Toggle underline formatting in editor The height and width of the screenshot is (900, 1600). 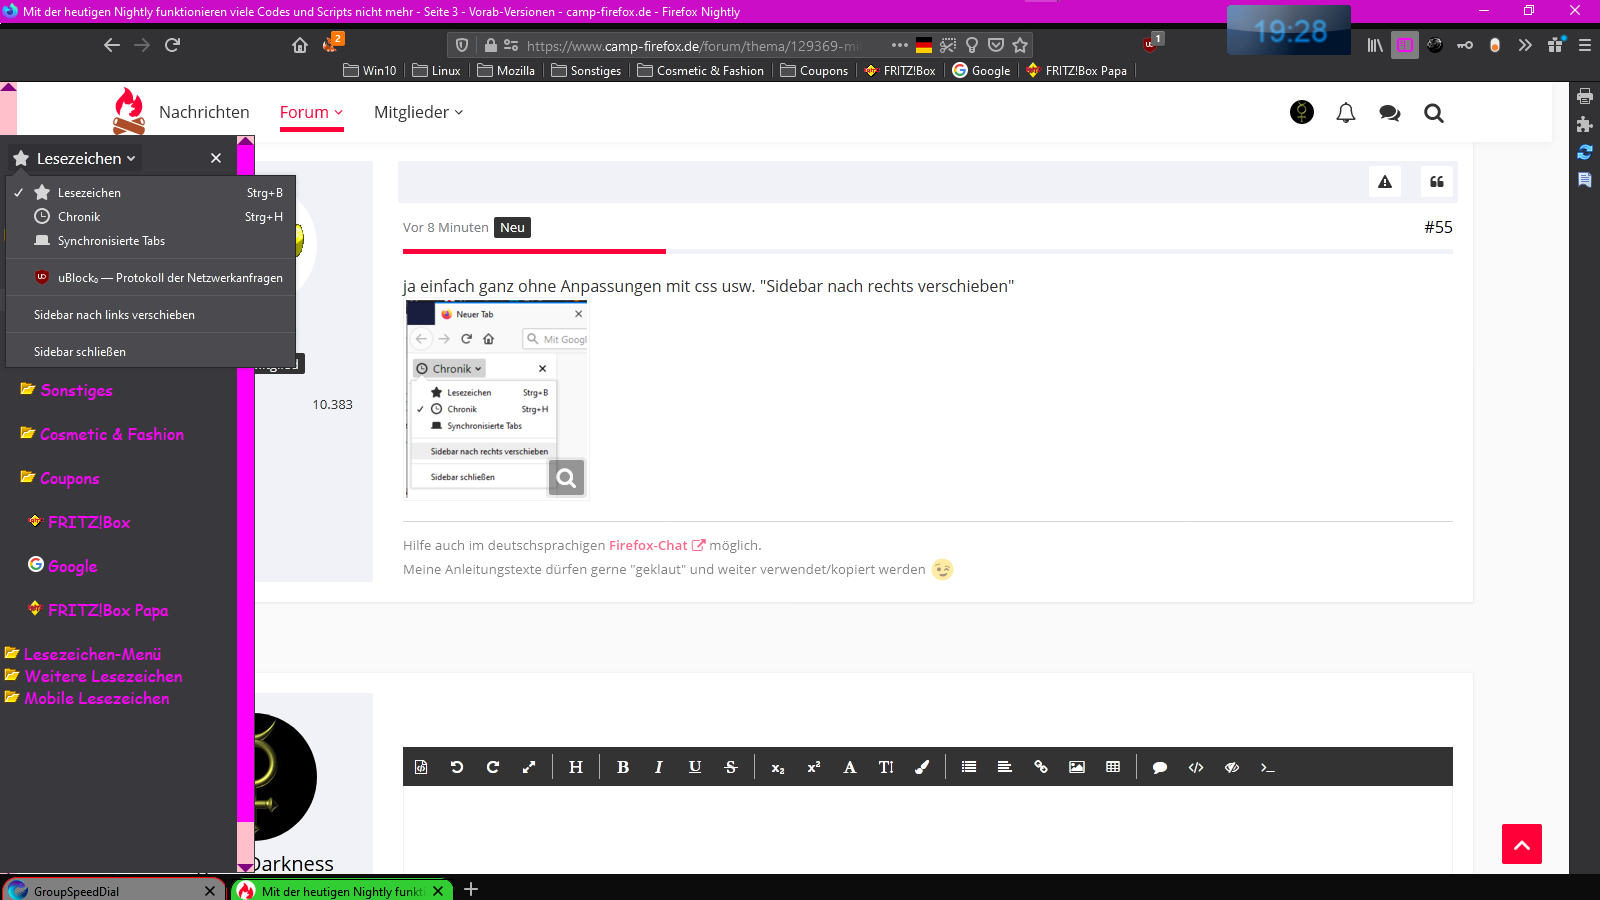[695, 767]
